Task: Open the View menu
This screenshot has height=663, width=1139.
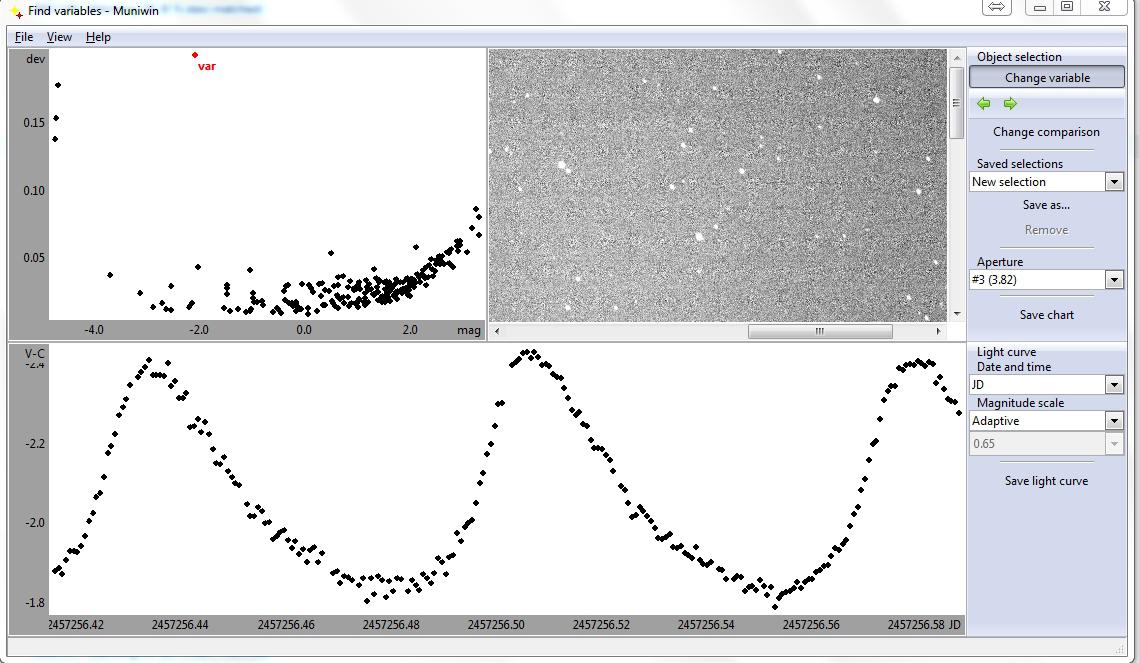Action: coord(59,37)
